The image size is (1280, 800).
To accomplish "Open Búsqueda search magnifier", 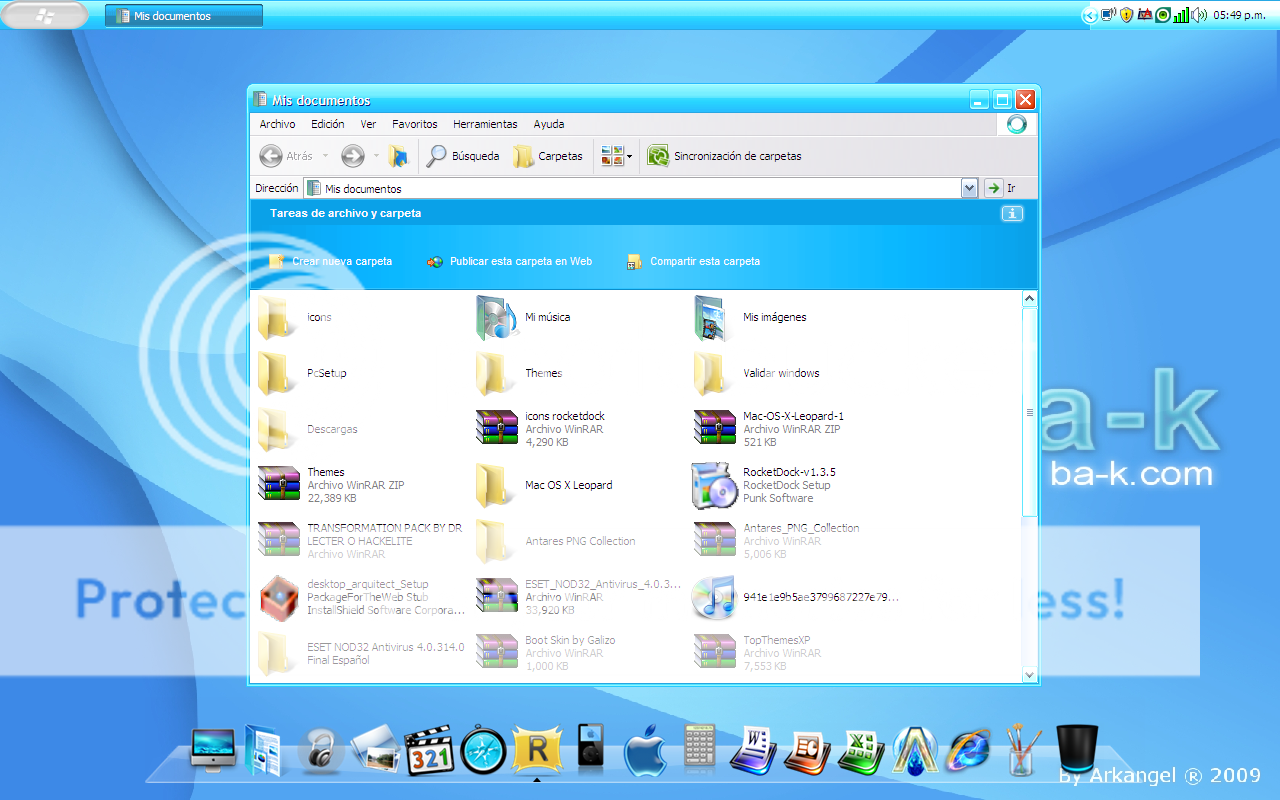I will coord(463,156).
